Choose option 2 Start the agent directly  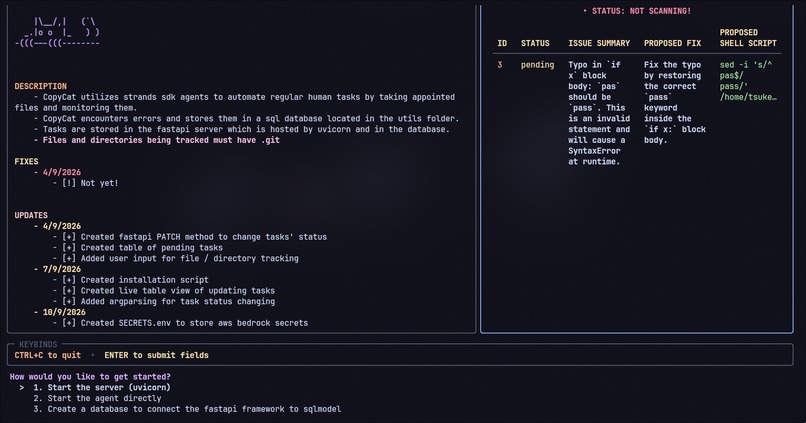tap(97, 398)
